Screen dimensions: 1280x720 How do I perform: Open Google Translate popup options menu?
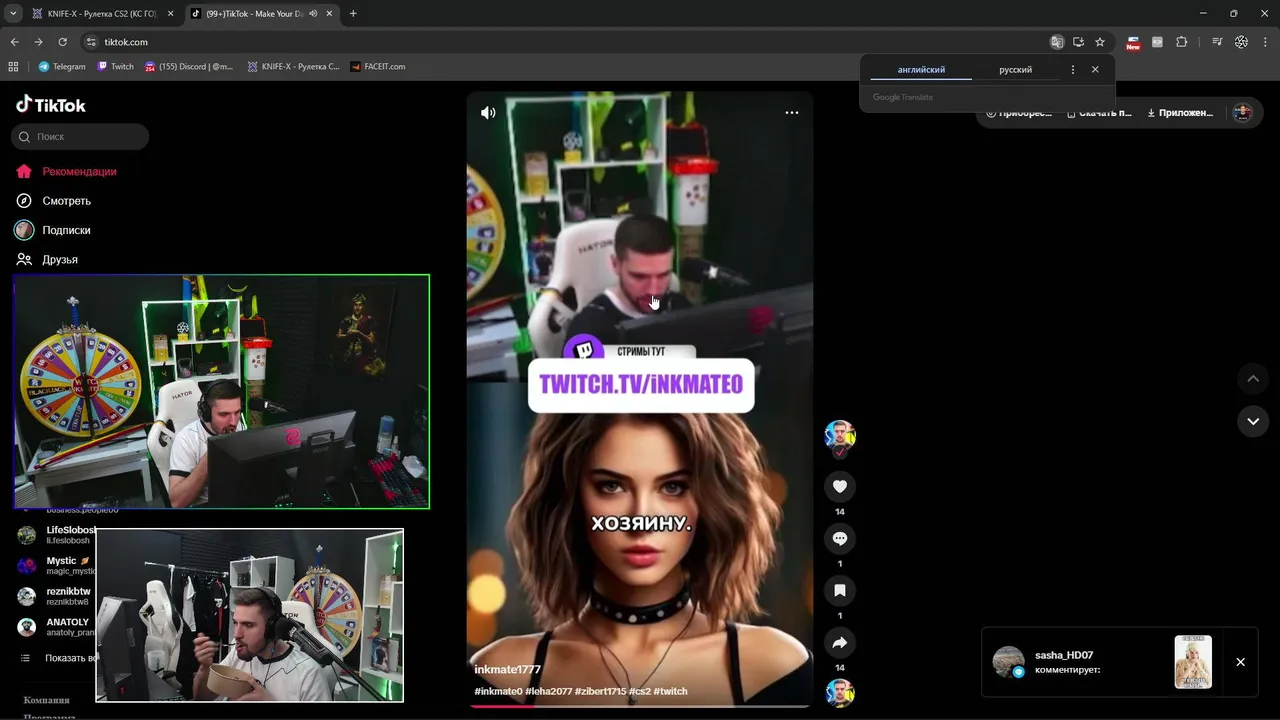tap(1073, 70)
